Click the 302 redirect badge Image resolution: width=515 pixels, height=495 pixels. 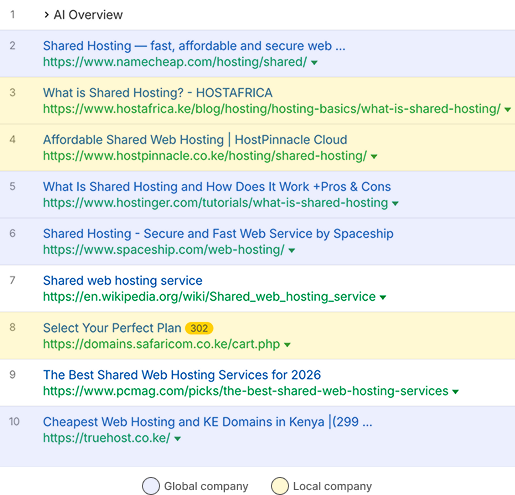(x=199, y=328)
